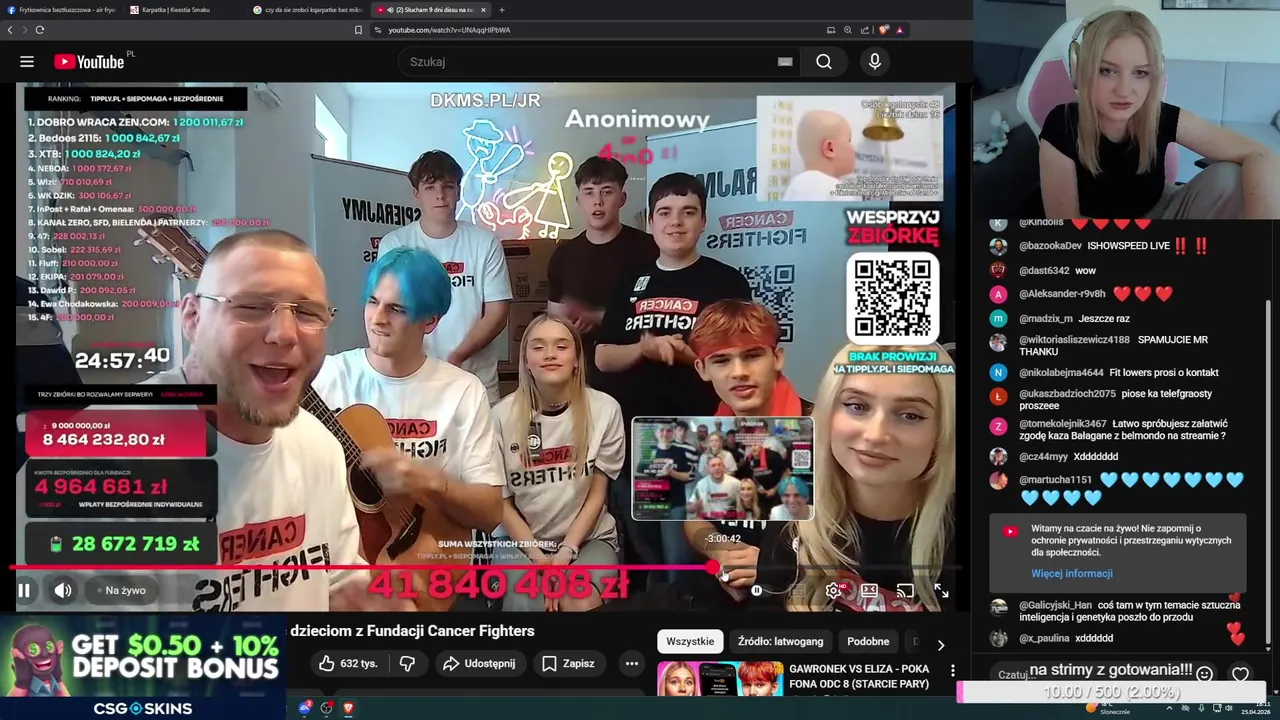The height and width of the screenshot is (720, 1280).
Task: Enter full screen mode
Action: point(941,591)
